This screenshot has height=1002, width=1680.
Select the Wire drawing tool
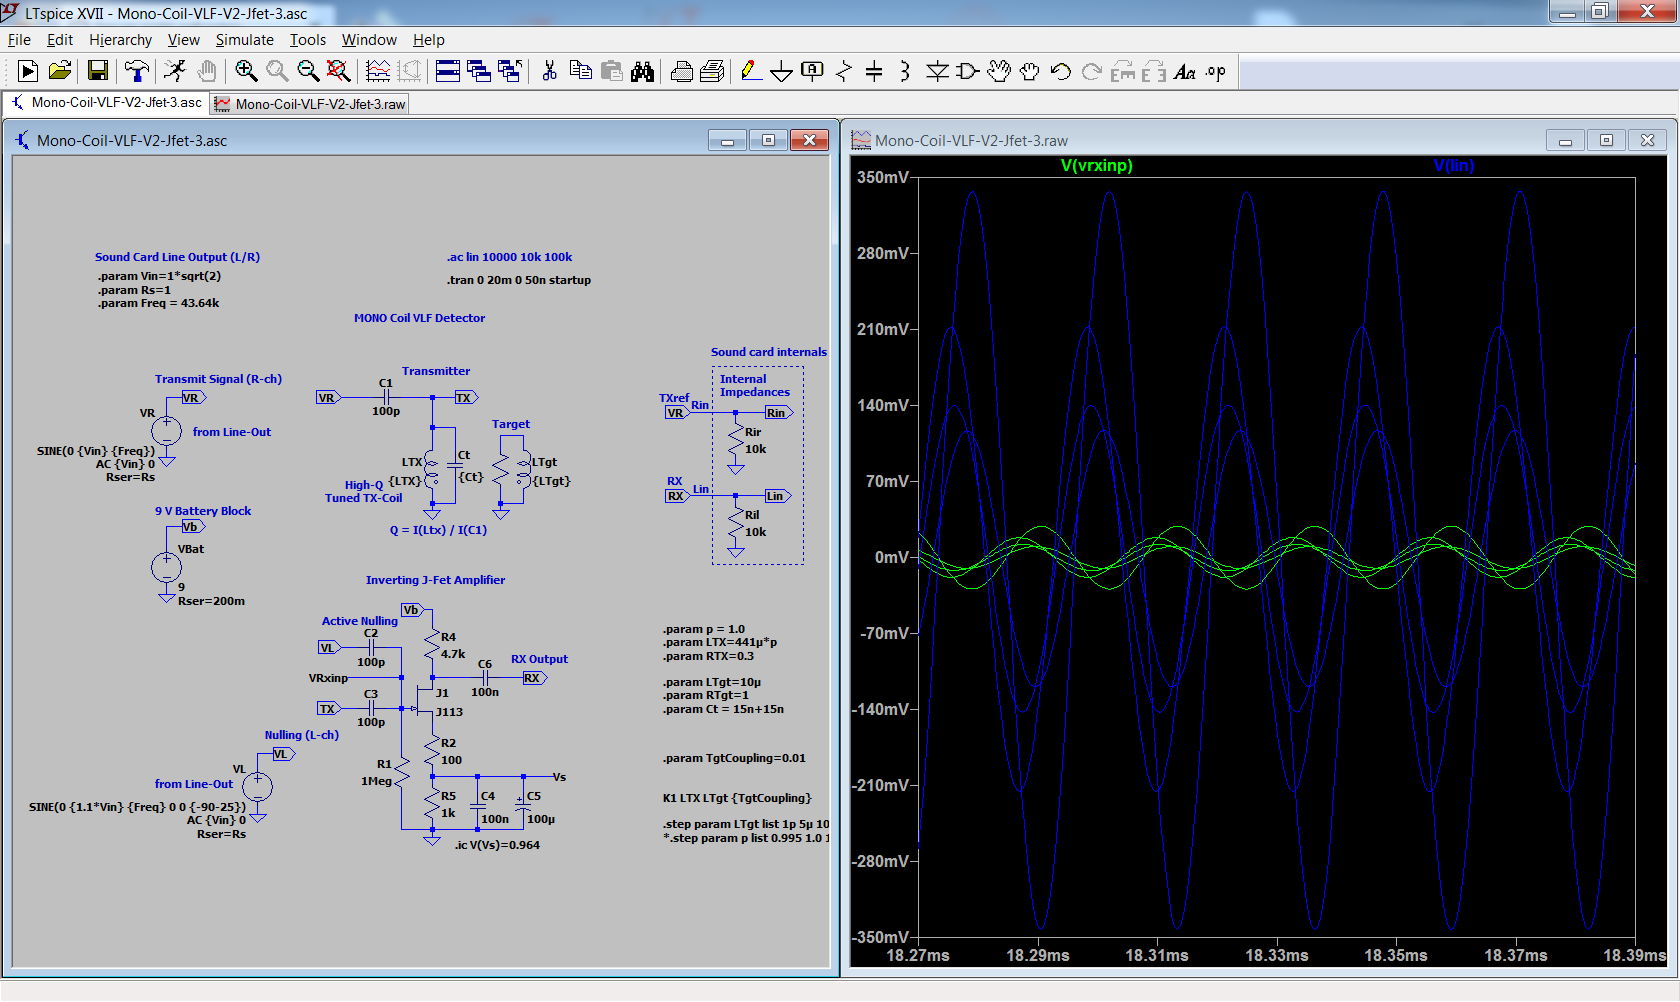751,71
